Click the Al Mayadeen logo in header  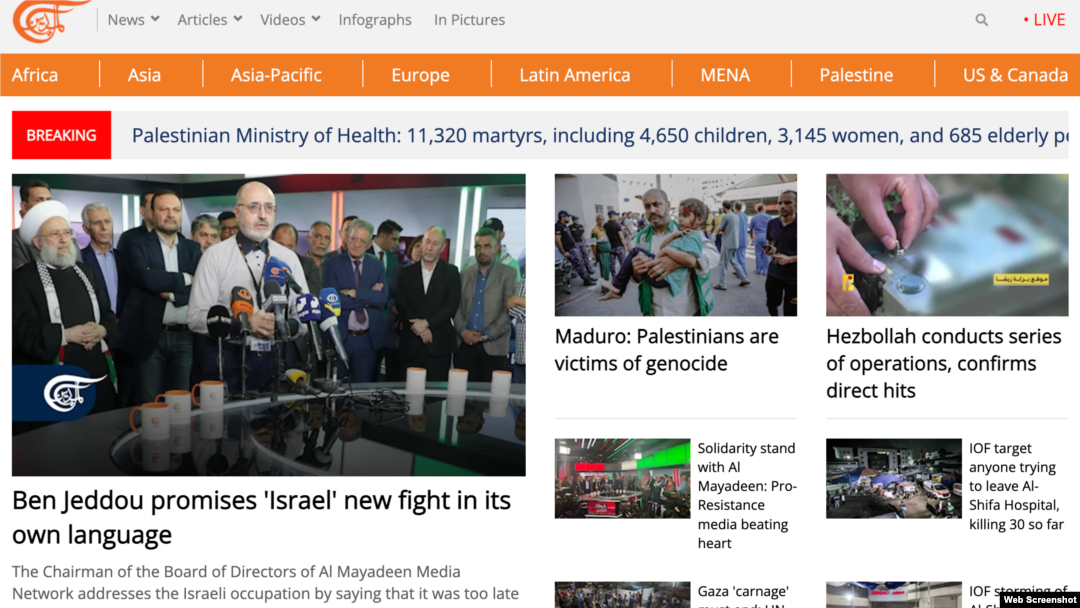click(50, 21)
